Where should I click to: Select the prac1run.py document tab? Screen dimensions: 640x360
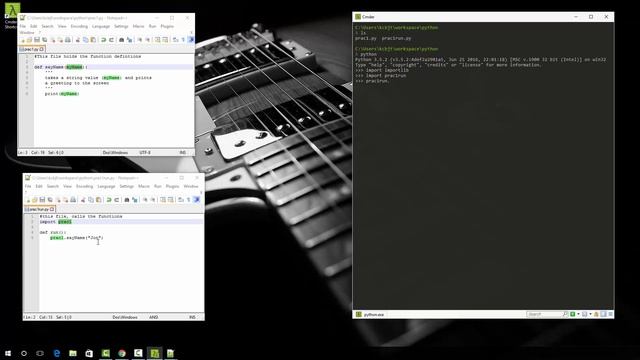click(x=39, y=209)
